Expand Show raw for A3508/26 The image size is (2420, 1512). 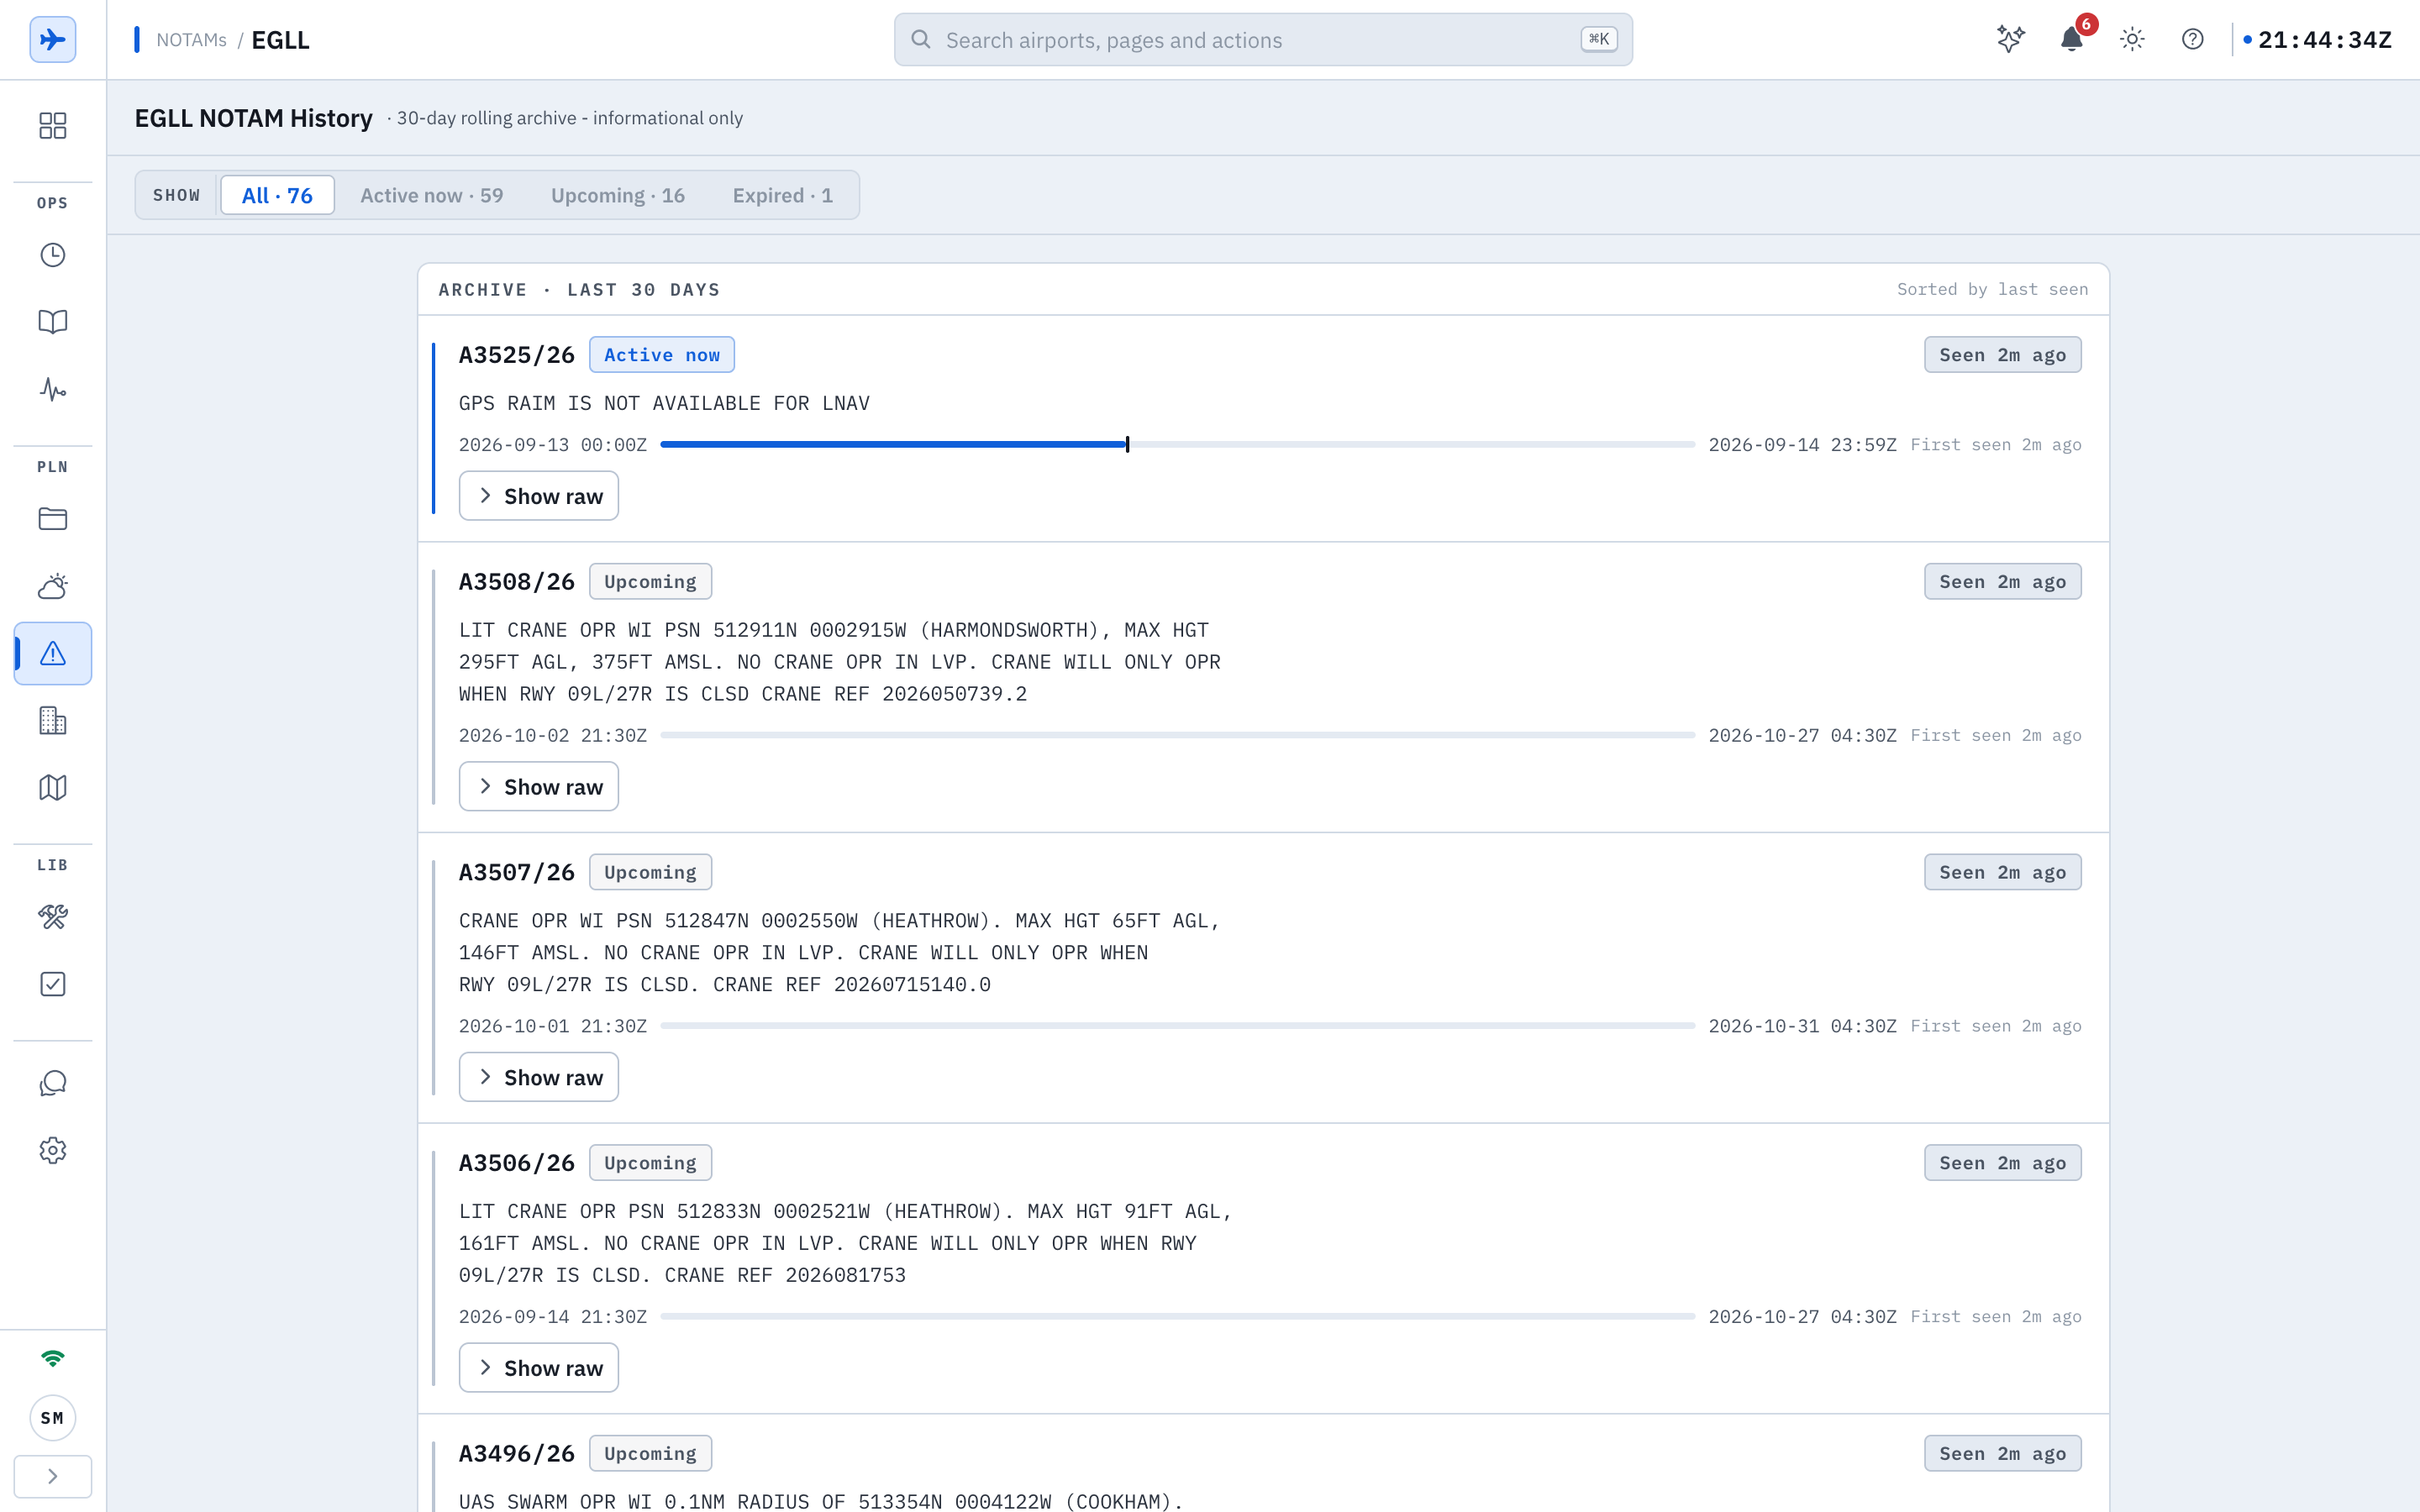pos(539,787)
